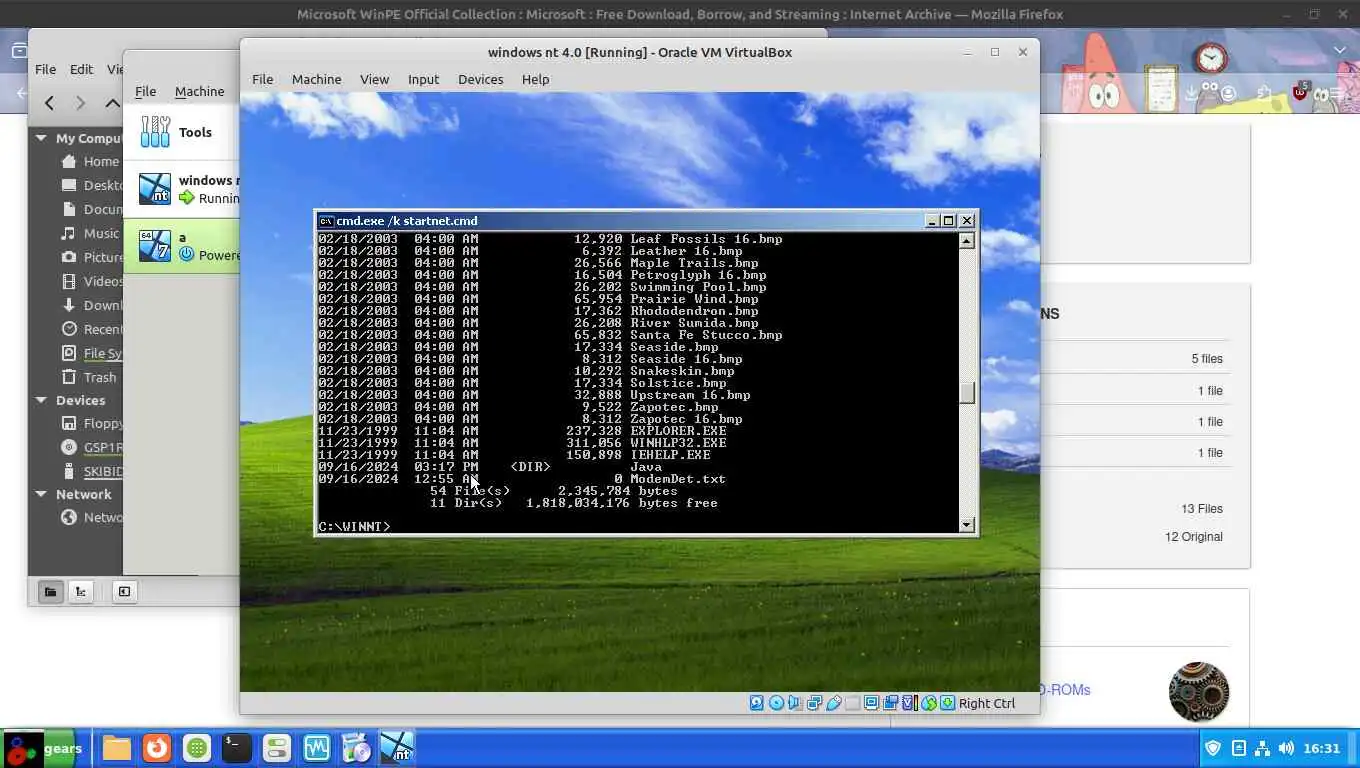Click hard disk activity indicator in VM status bar
The width and height of the screenshot is (1360, 768).
tap(757, 703)
